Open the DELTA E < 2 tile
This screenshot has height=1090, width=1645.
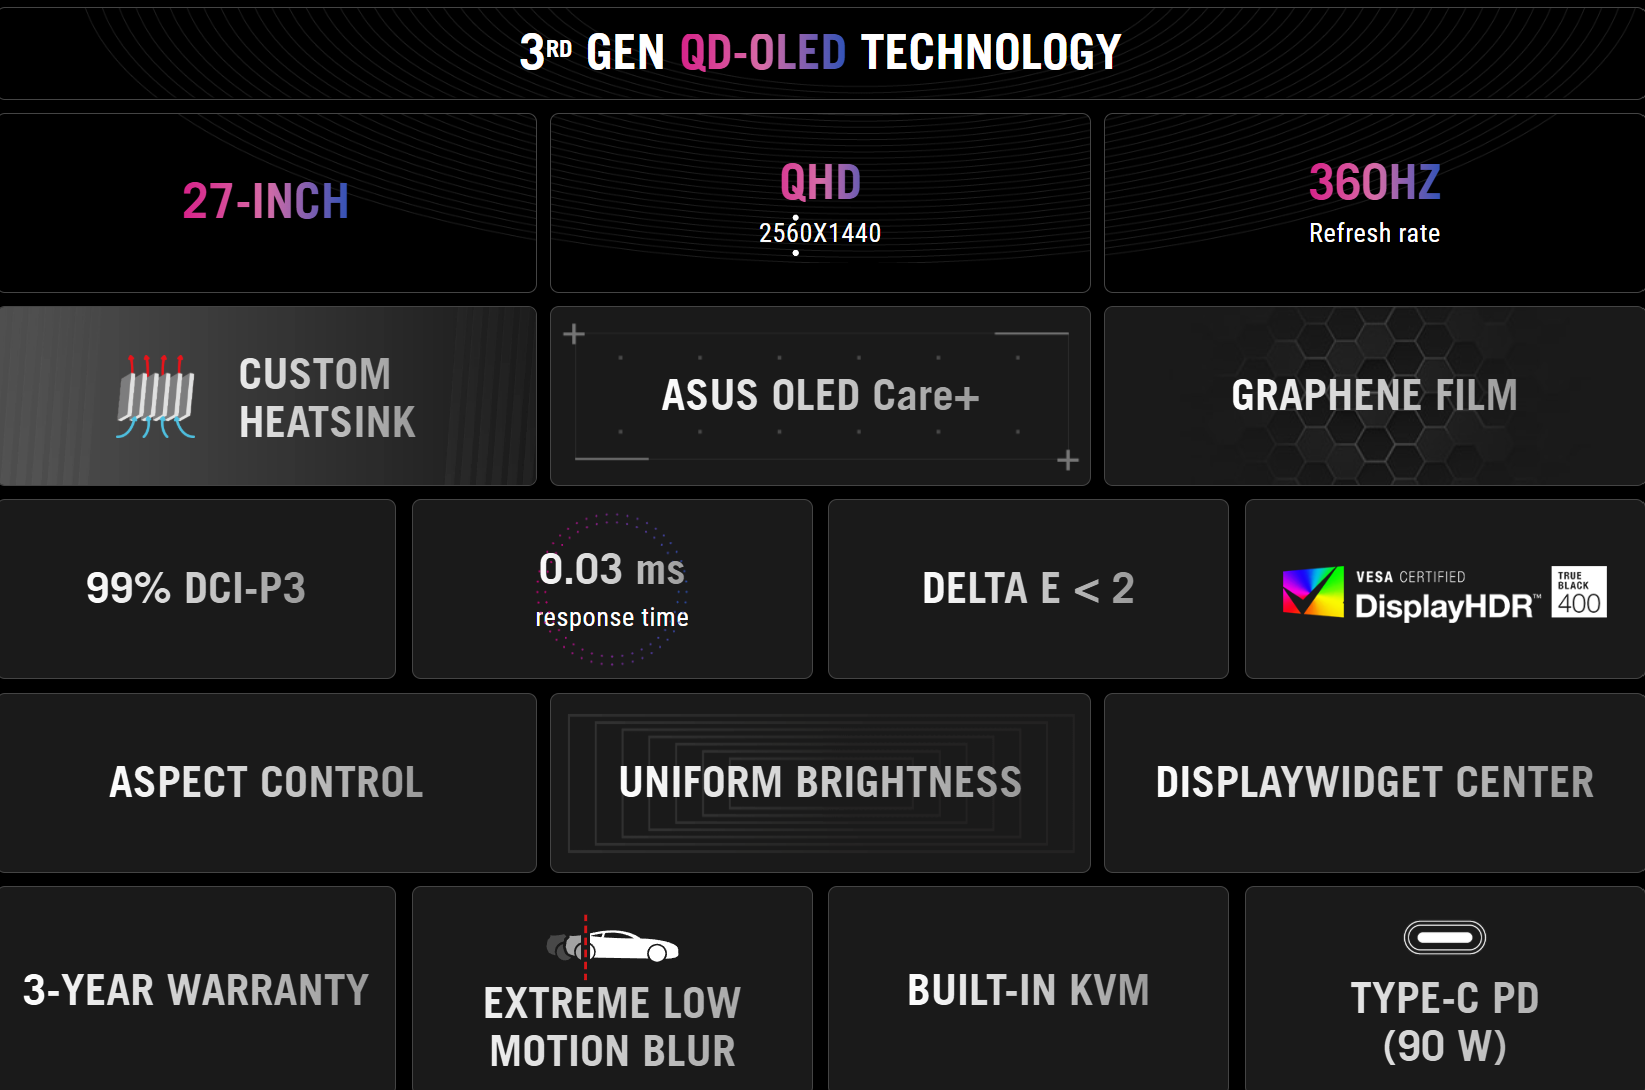(x=1028, y=589)
